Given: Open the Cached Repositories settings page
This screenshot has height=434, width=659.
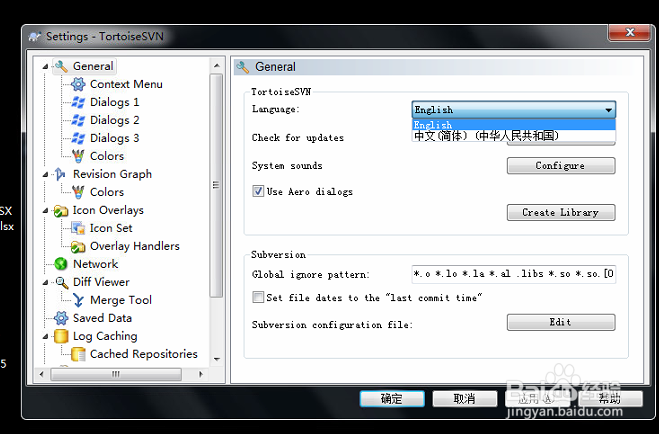Looking at the screenshot, I should (143, 354).
